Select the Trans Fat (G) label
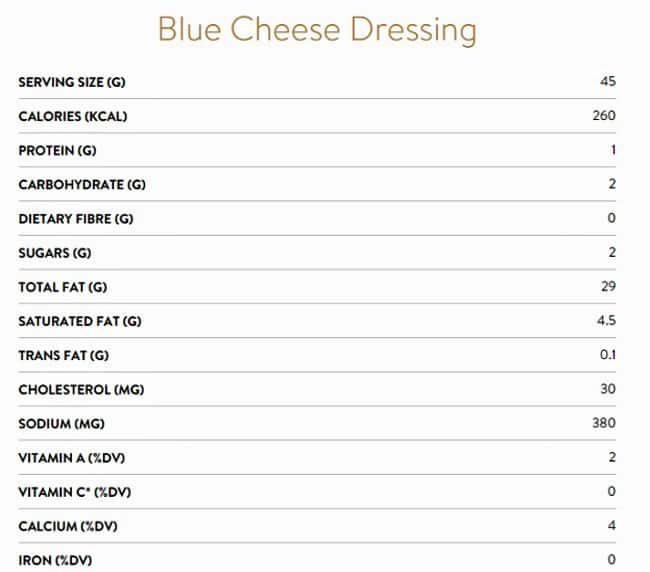Image resolution: width=650 pixels, height=572 pixels. (x=63, y=355)
